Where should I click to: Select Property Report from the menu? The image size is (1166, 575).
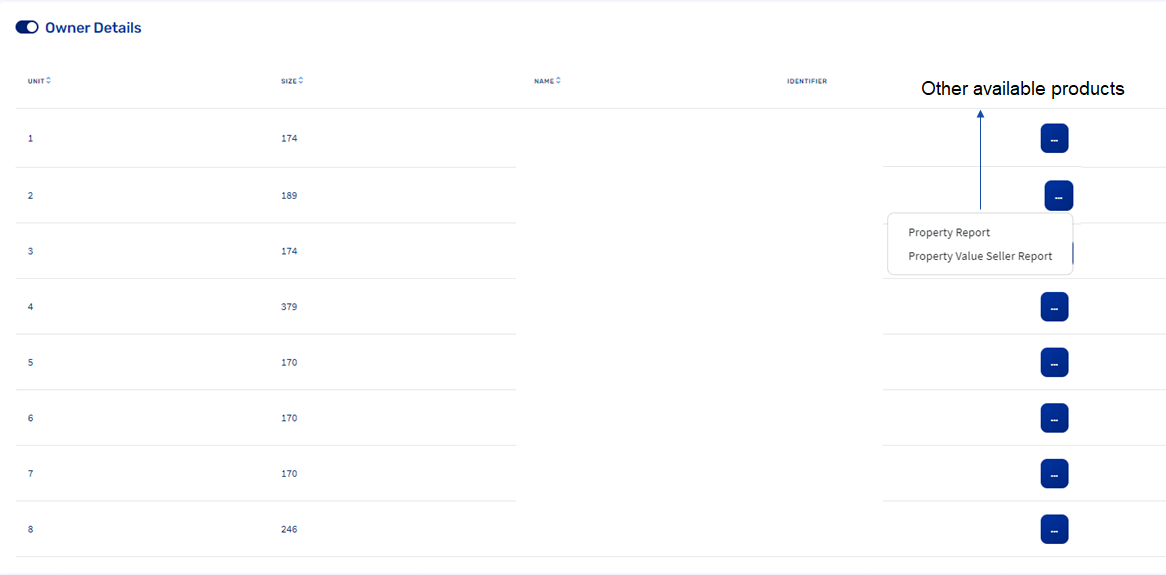(x=949, y=233)
